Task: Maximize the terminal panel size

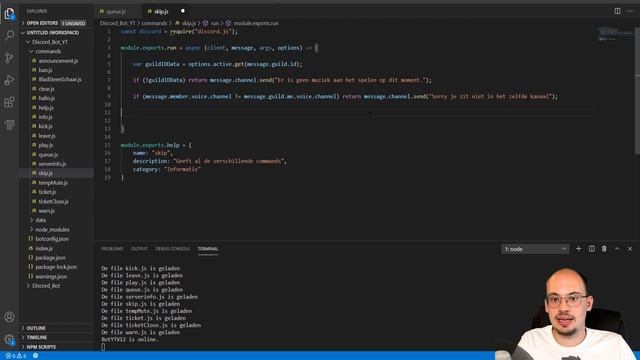Action: tap(617, 249)
